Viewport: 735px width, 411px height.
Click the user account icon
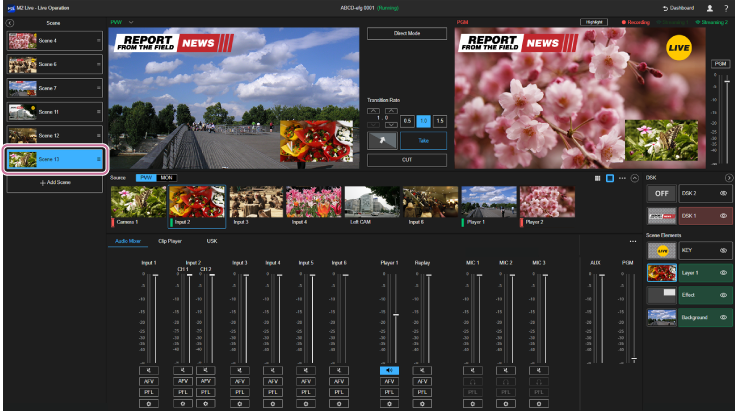(709, 7)
